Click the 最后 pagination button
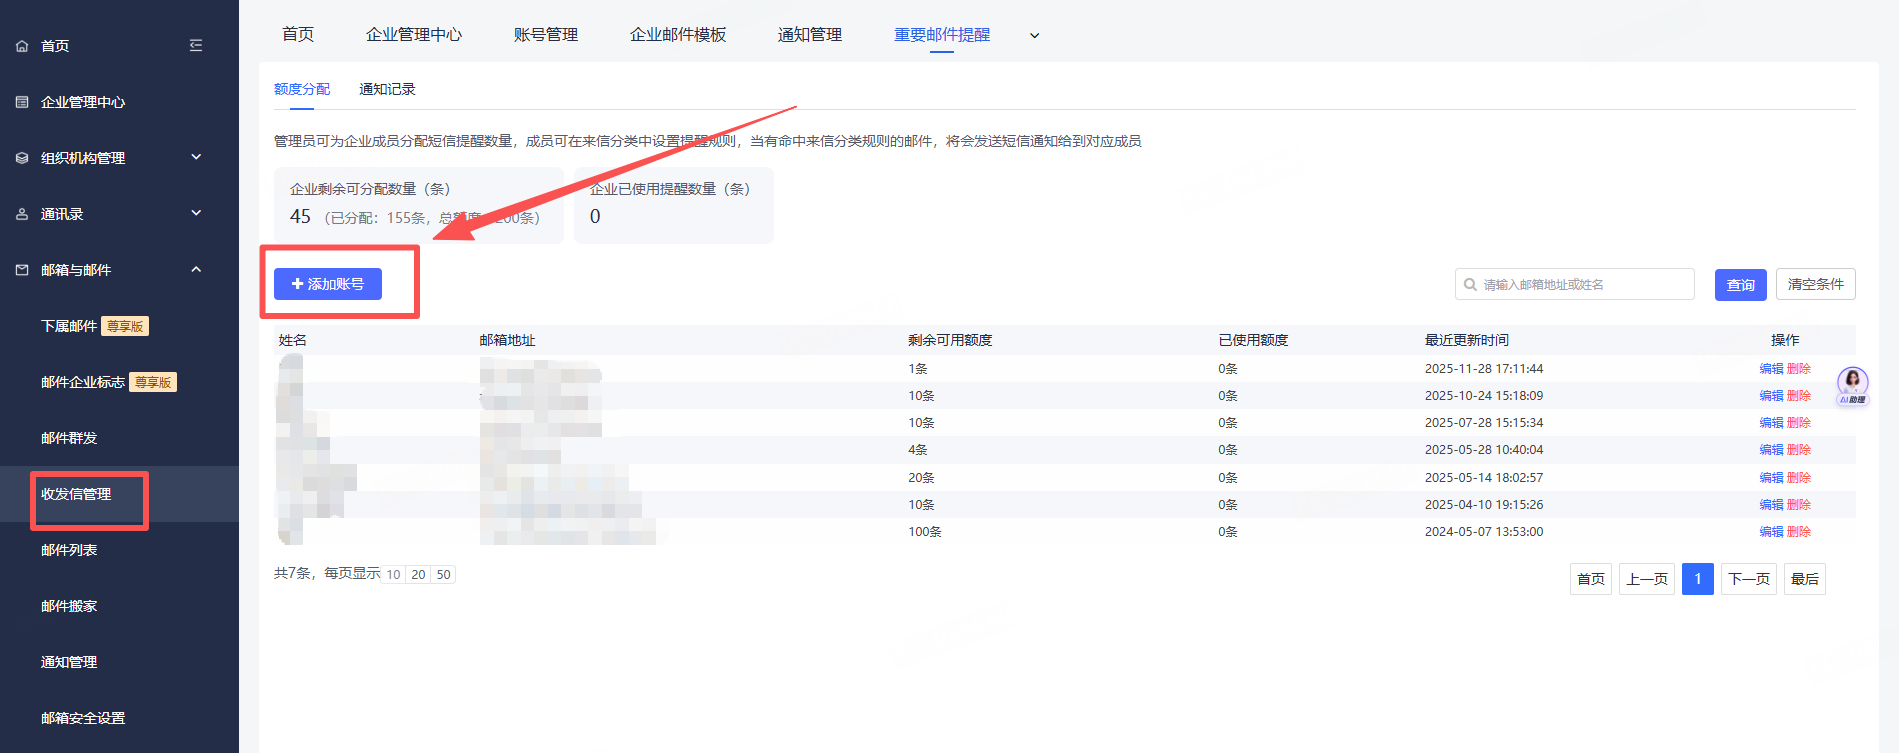Image resolution: width=1899 pixels, height=753 pixels. (1805, 579)
